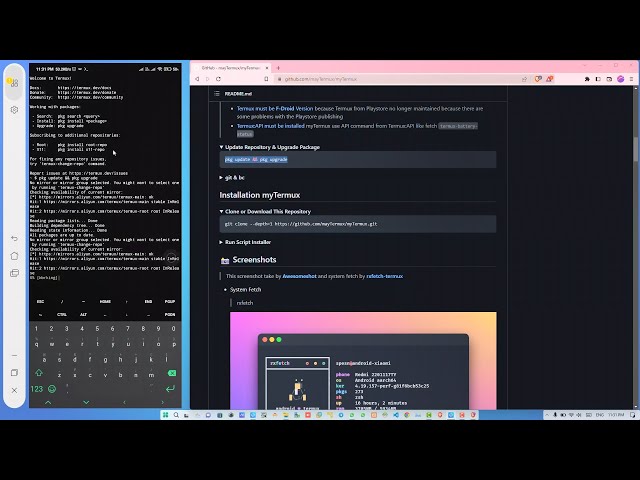Click the 11:31 PM taskbar clock

point(616,415)
